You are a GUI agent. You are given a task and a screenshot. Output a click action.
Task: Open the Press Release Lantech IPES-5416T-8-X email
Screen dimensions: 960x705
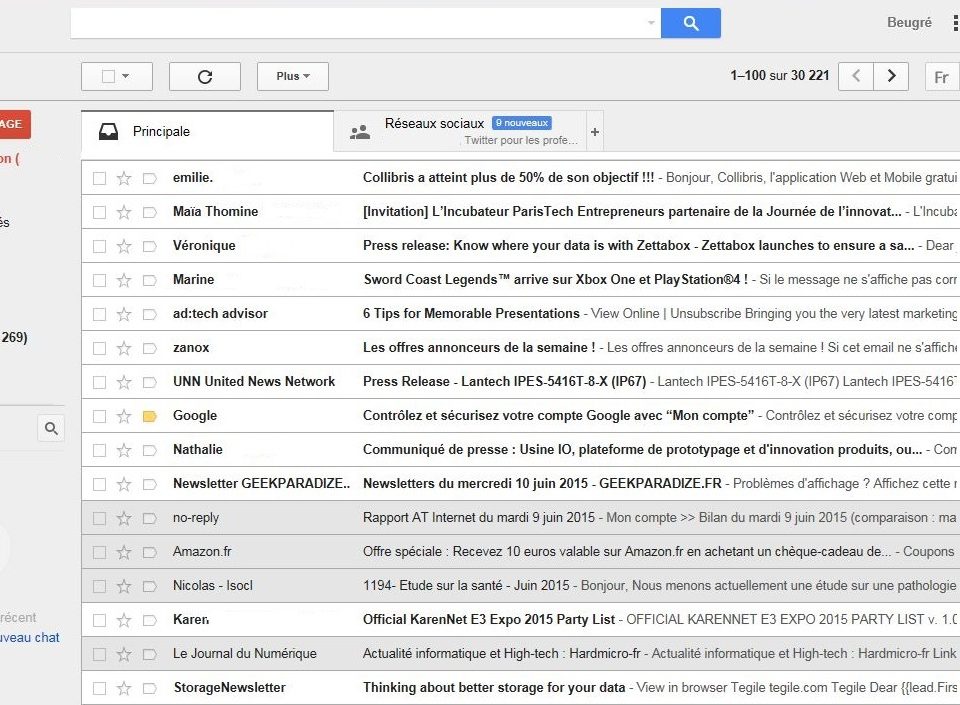519,382
